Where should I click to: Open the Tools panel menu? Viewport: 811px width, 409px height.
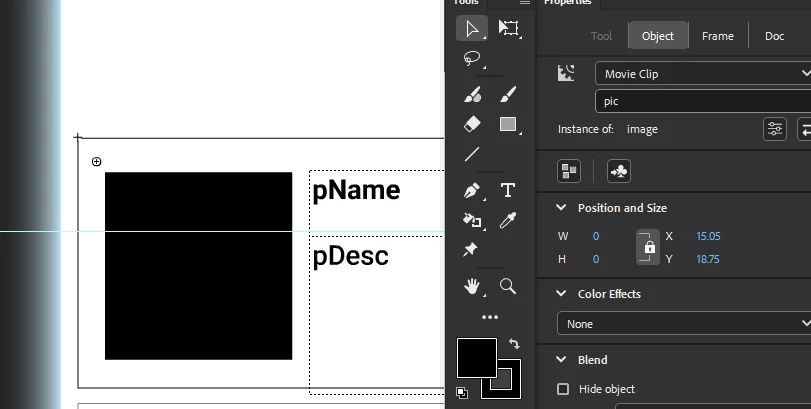525,3
